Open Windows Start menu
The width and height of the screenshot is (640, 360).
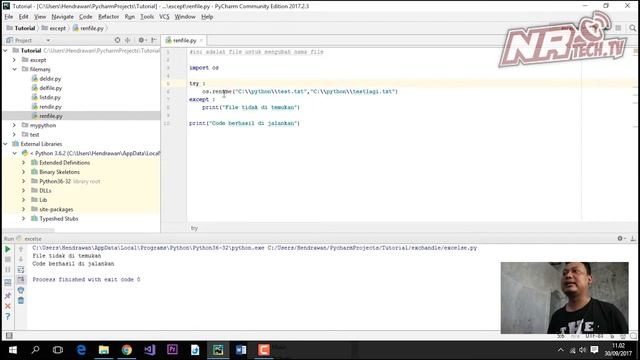point(13,350)
